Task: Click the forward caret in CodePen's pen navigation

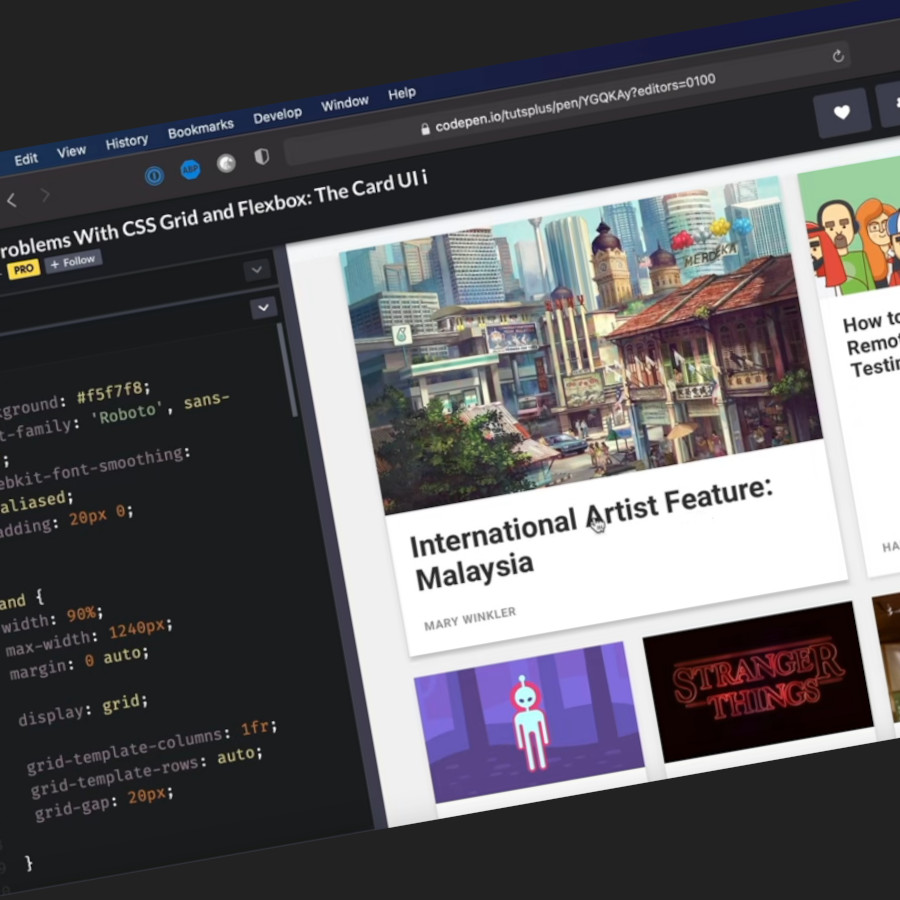Action: [x=46, y=194]
